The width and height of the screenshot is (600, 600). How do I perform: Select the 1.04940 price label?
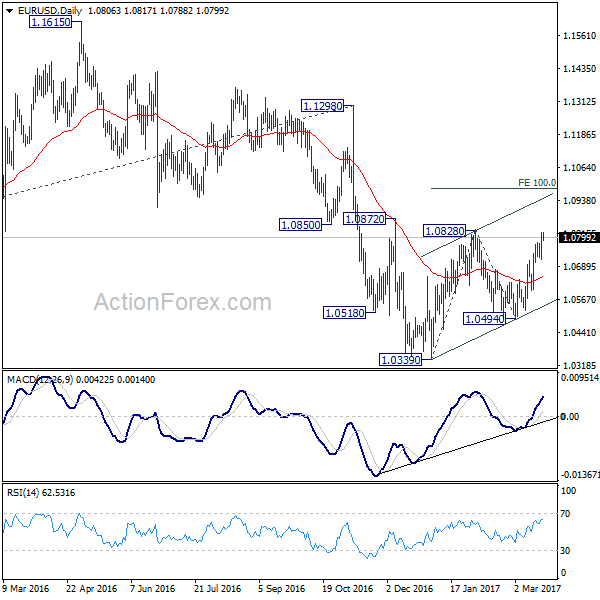tap(484, 318)
